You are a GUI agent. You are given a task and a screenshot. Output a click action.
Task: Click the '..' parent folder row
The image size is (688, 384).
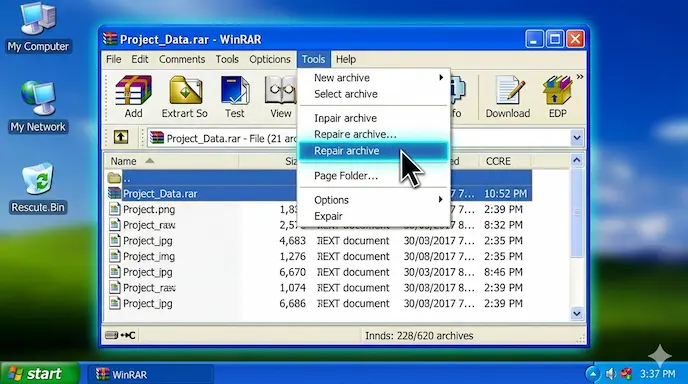[319, 178]
